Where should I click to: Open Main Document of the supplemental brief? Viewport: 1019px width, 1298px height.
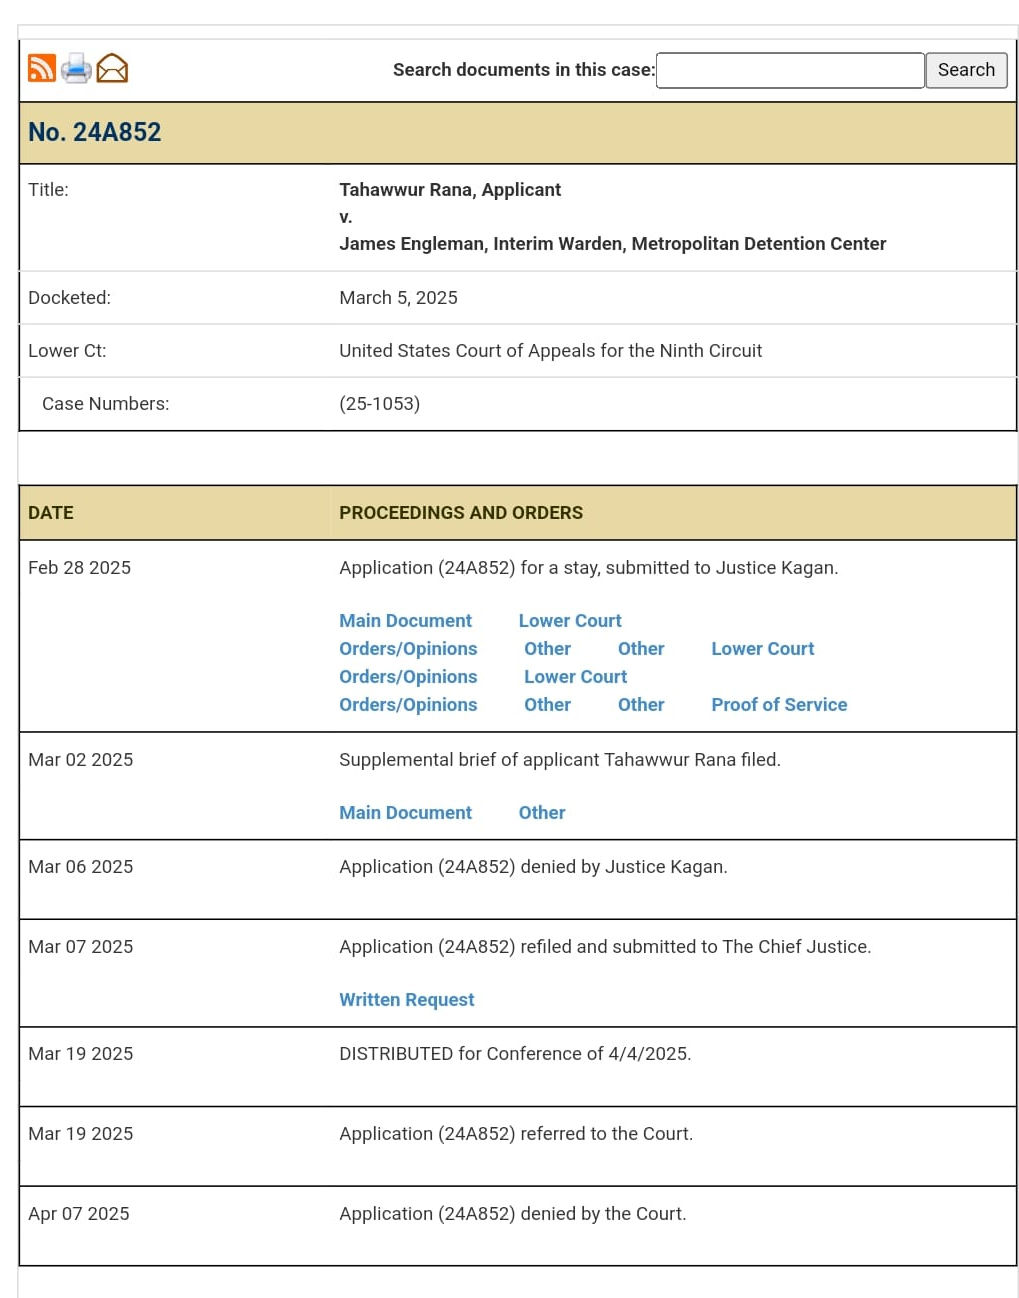click(405, 813)
